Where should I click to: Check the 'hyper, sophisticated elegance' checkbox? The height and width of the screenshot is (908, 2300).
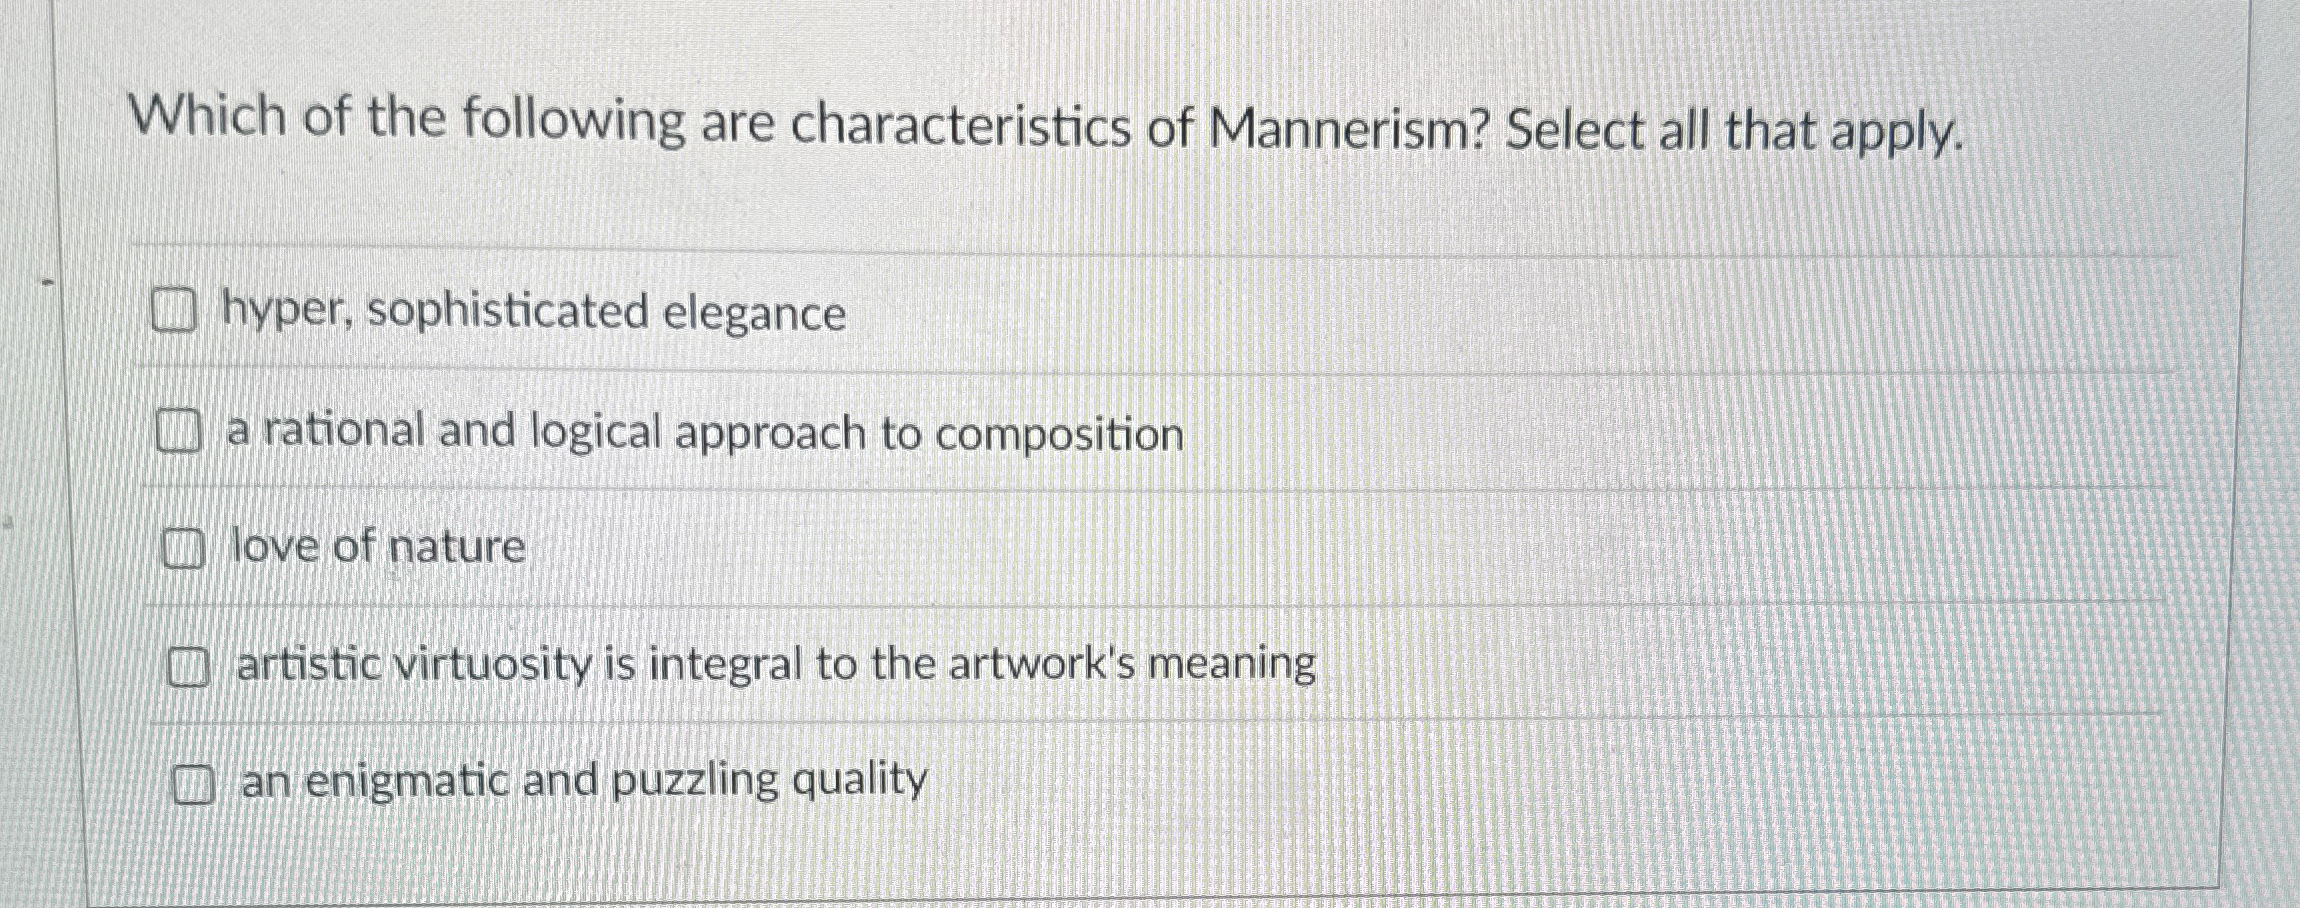pyautogui.click(x=177, y=311)
